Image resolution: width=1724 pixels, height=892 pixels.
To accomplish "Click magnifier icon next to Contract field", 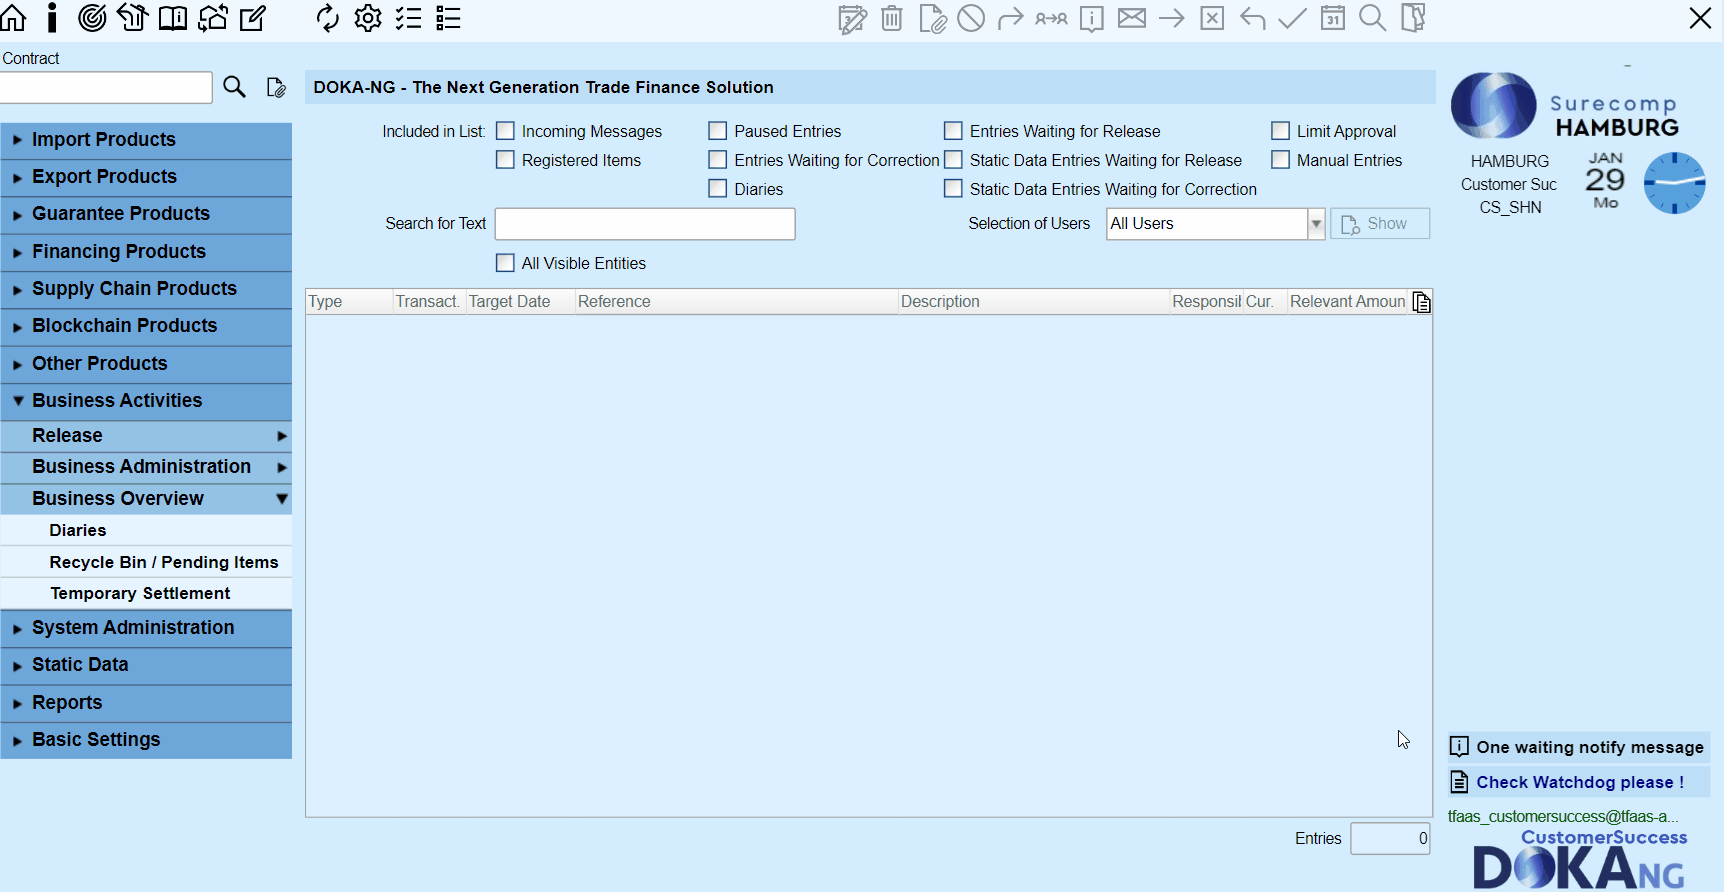I will pos(234,87).
